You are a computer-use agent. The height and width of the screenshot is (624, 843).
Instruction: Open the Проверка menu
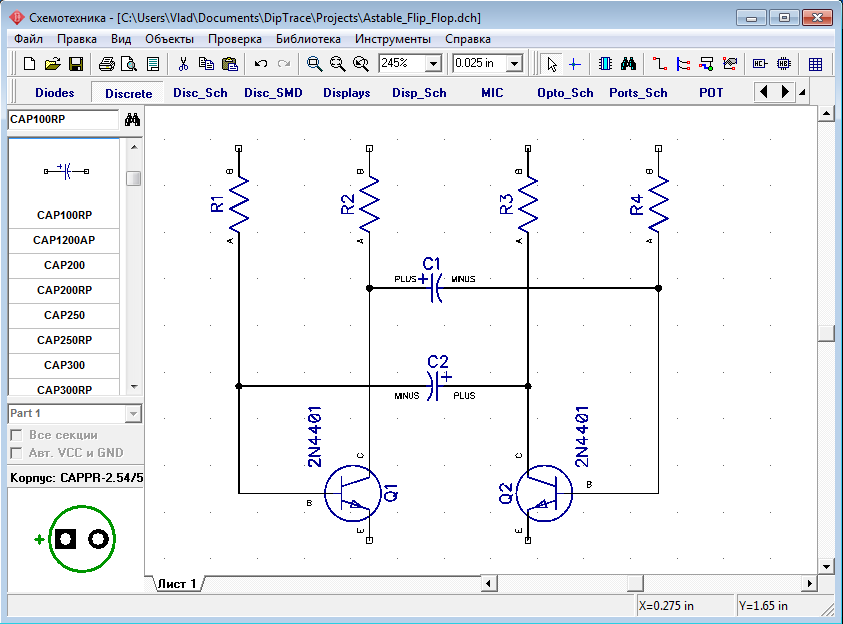pyautogui.click(x=234, y=39)
